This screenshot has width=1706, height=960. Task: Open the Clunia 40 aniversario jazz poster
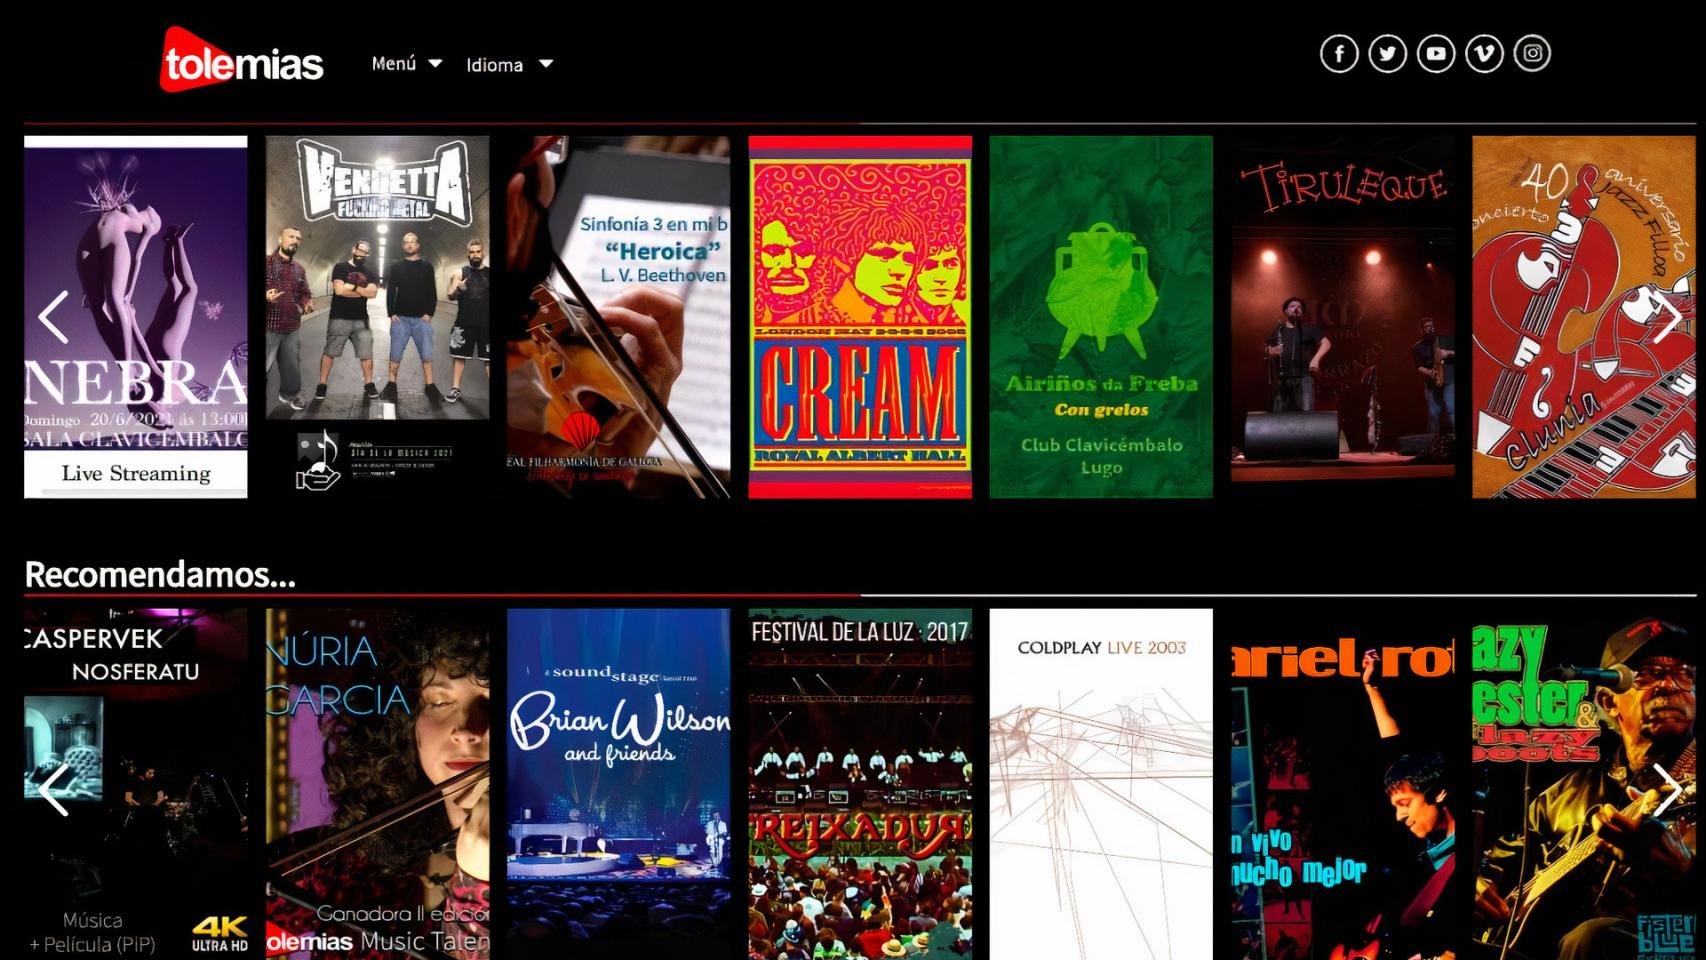1584,317
